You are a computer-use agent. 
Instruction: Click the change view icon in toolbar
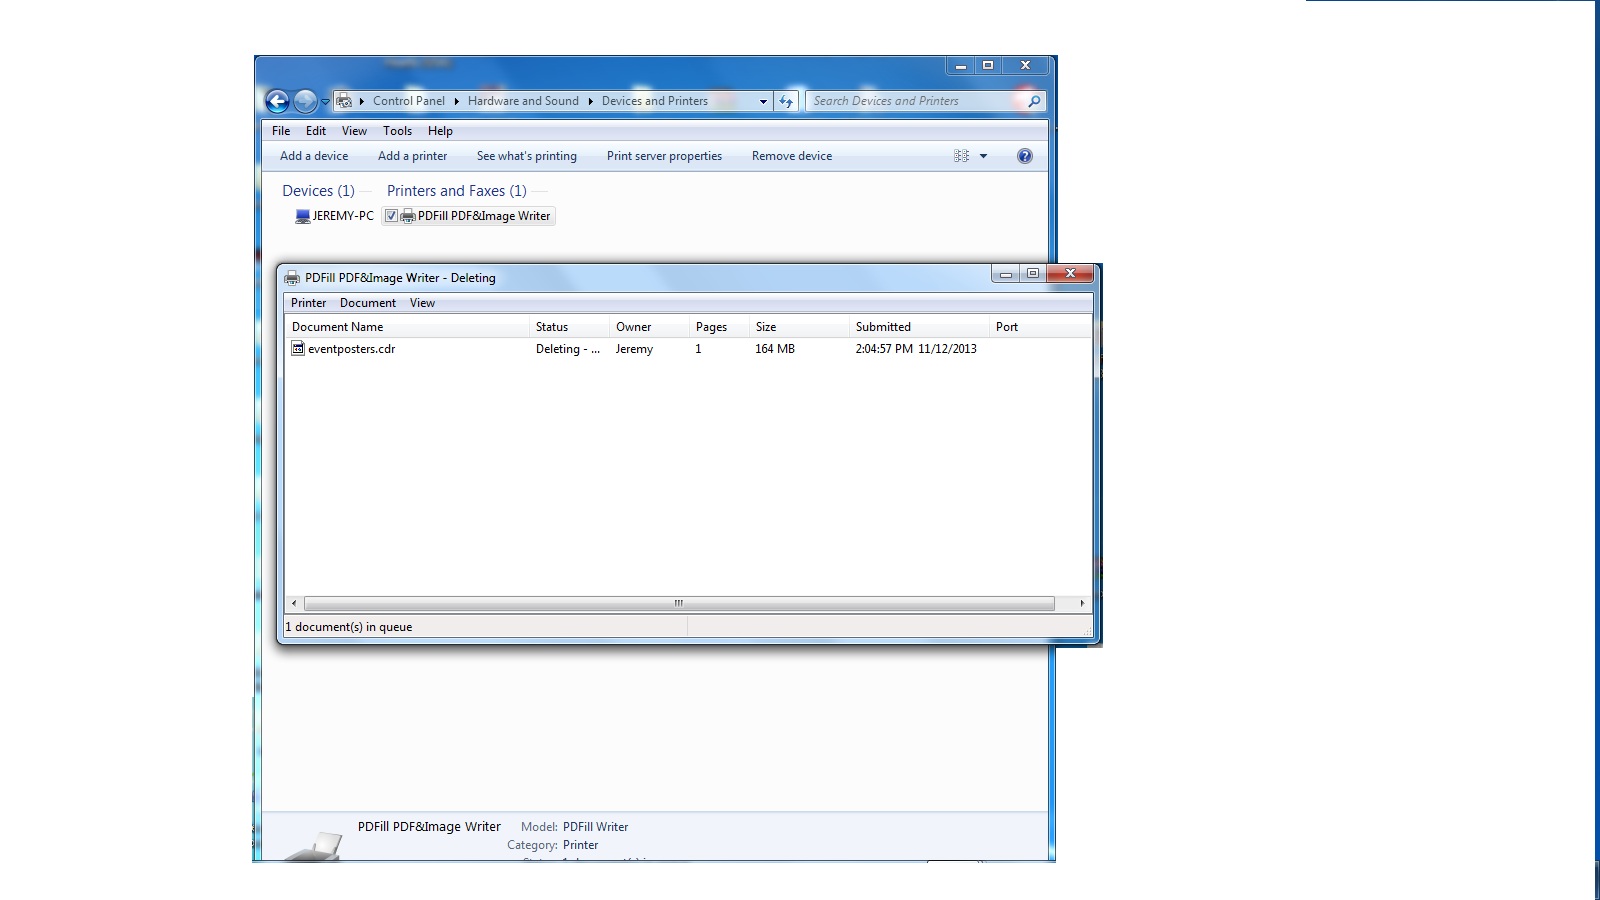[961, 156]
